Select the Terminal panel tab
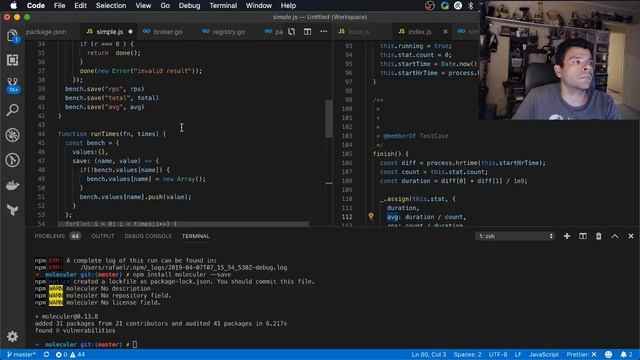This screenshot has width=640, height=360. click(196, 236)
